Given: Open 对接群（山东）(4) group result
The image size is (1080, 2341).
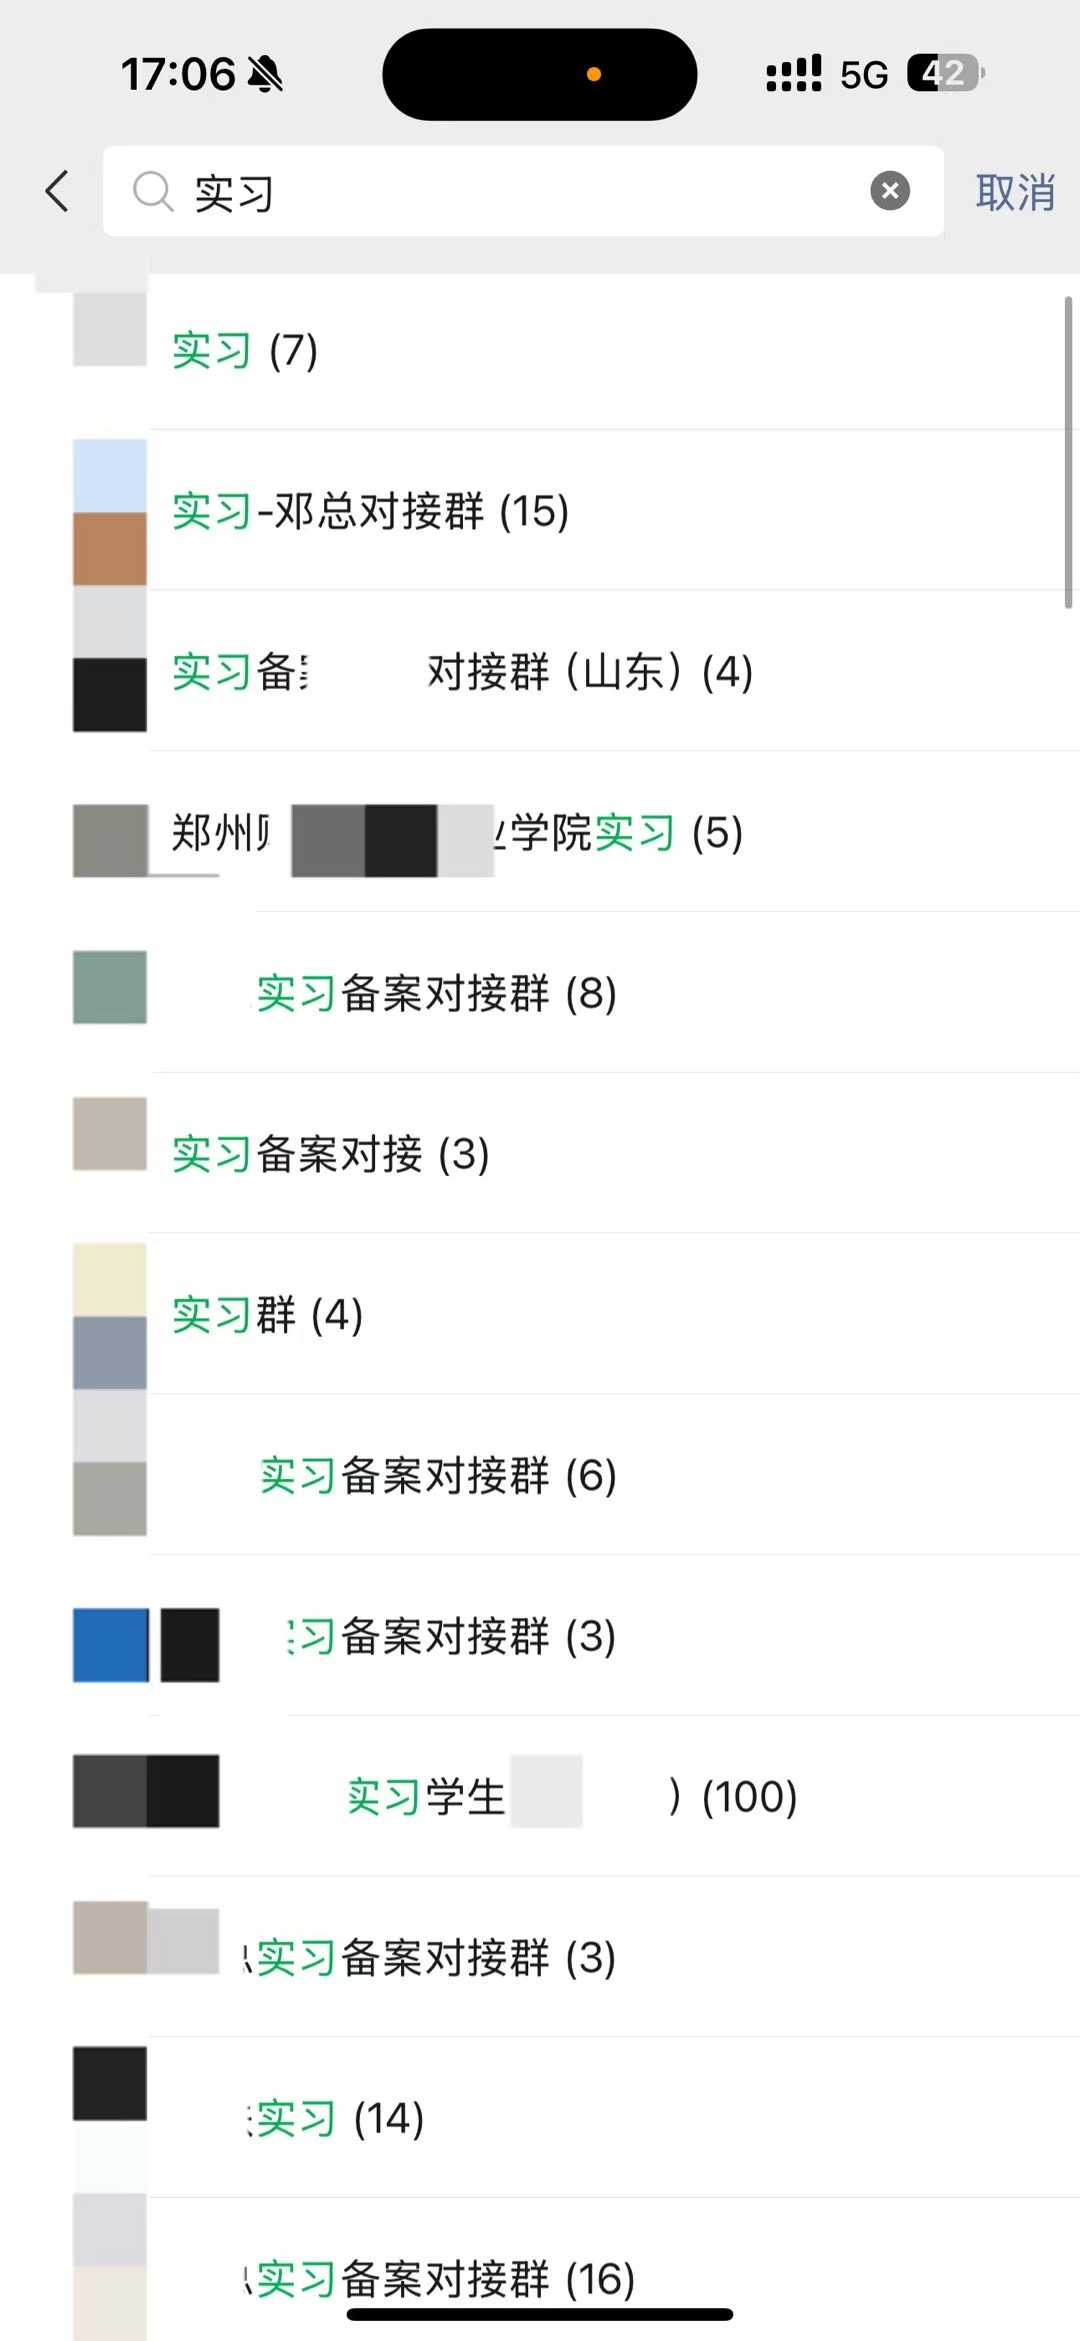Looking at the screenshot, I should (540, 671).
